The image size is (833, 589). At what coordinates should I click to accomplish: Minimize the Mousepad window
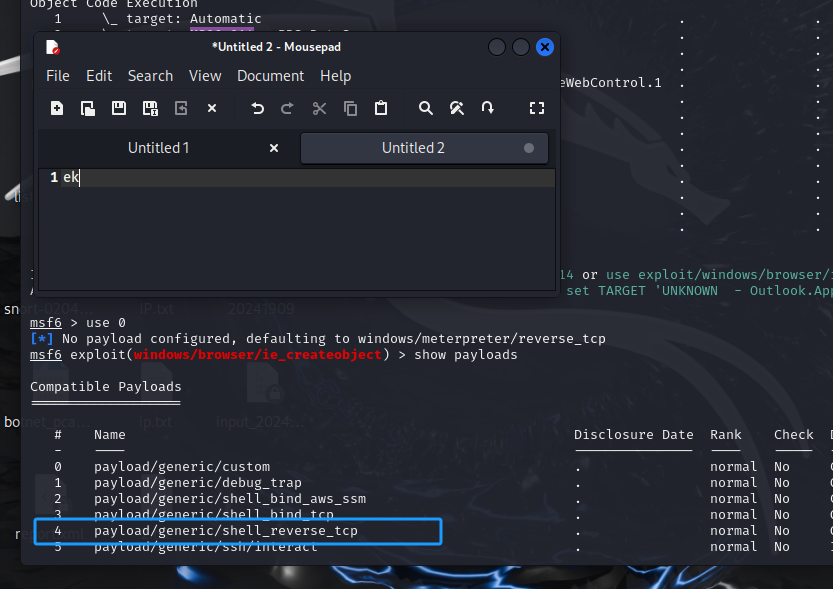pyautogui.click(x=497, y=47)
